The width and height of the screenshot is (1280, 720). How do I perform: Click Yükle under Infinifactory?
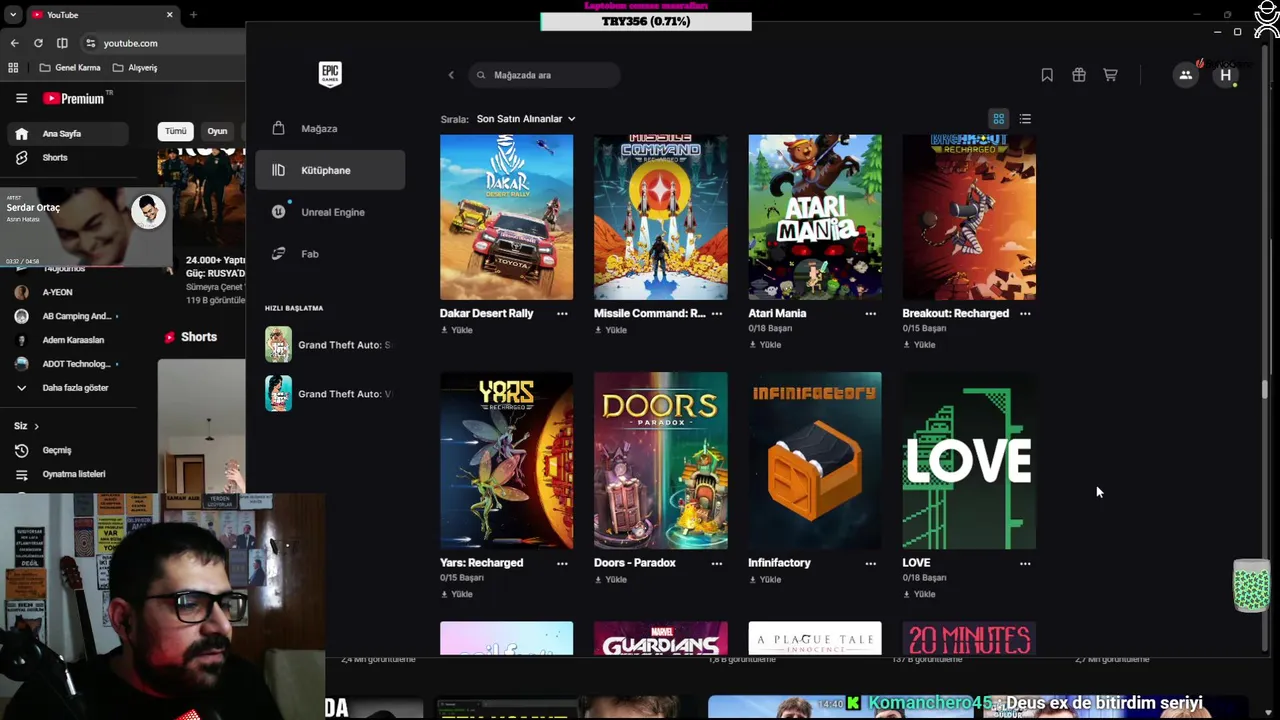coord(765,579)
